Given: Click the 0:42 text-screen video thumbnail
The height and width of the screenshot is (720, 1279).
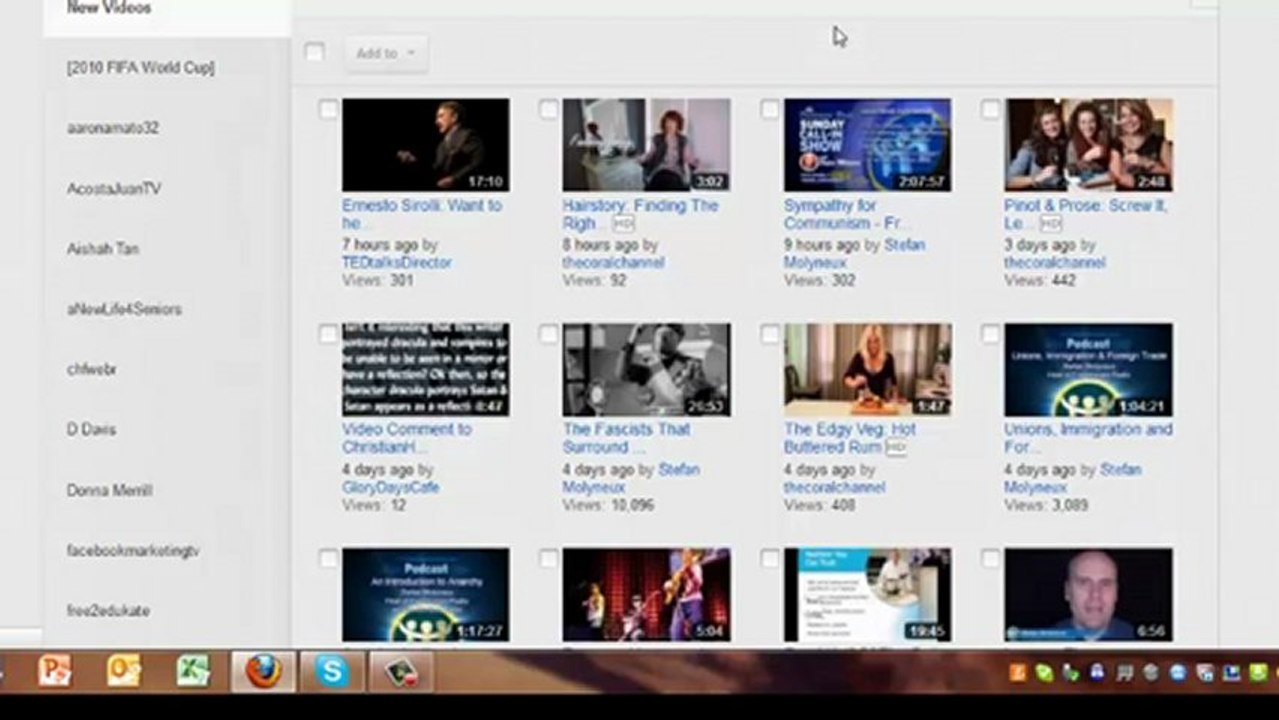Looking at the screenshot, I should [425, 369].
